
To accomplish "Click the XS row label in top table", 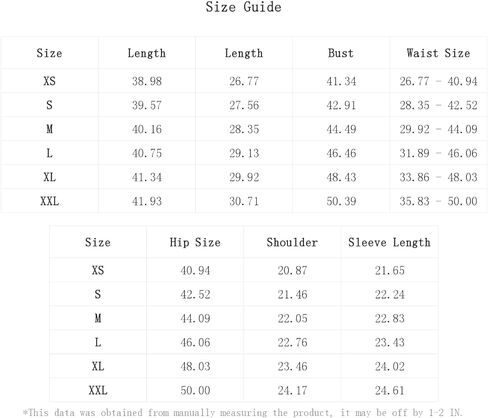I will pos(49,81).
